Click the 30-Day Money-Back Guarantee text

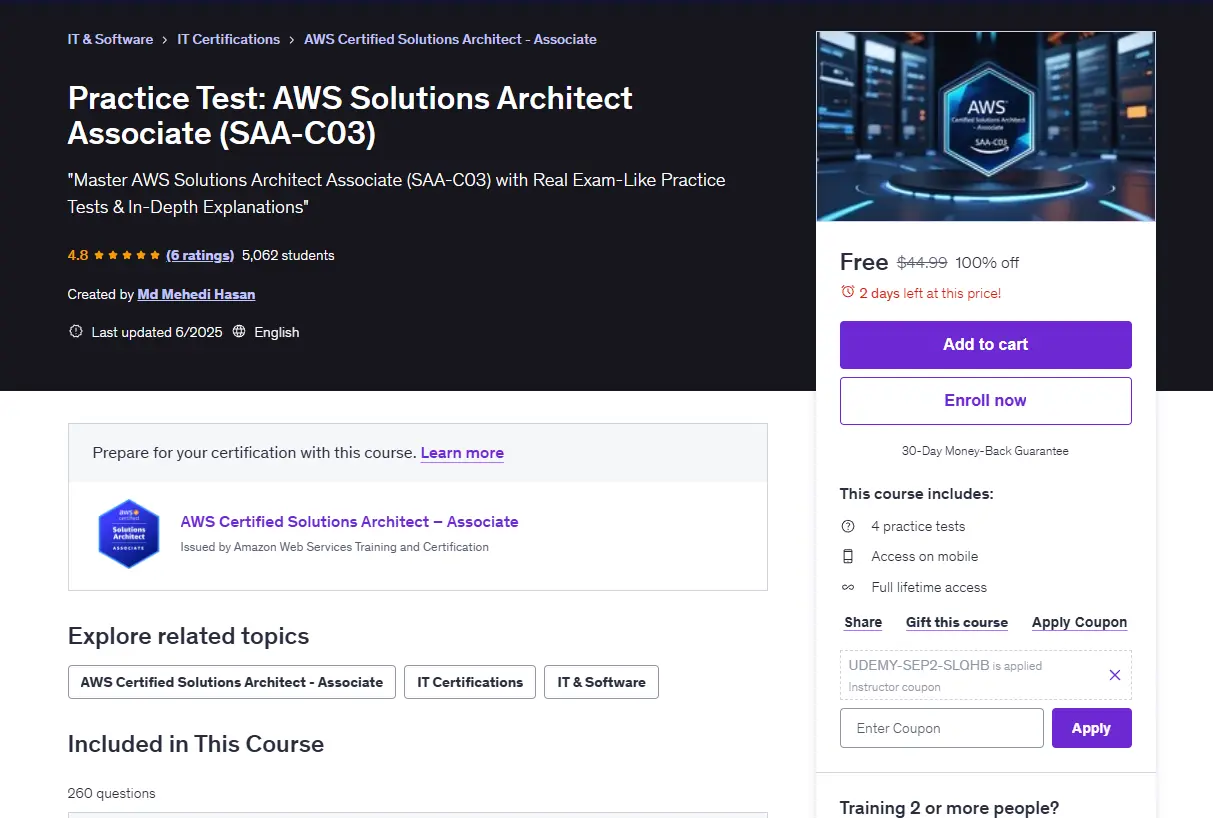click(x=985, y=451)
